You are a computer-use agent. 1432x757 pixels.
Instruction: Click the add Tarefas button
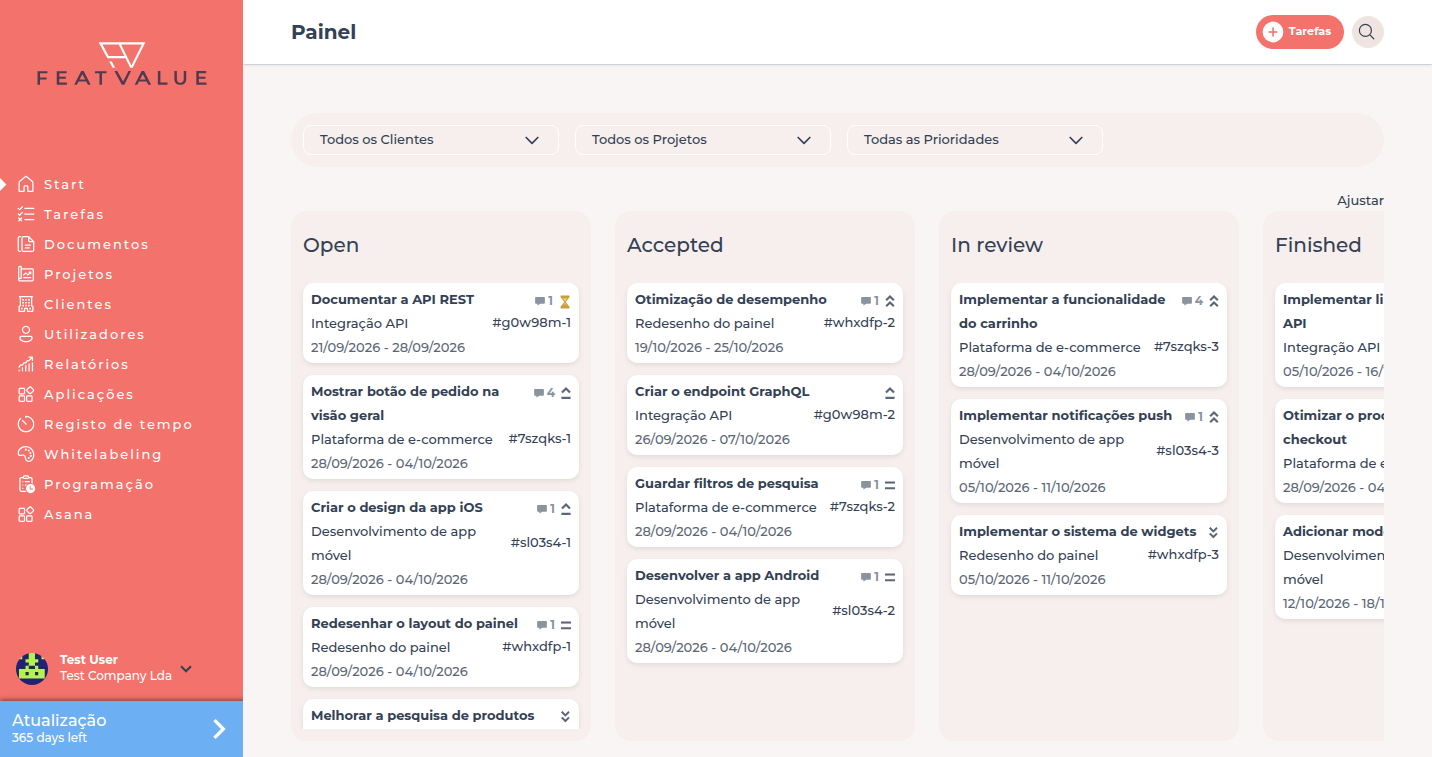[x=1300, y=32]
